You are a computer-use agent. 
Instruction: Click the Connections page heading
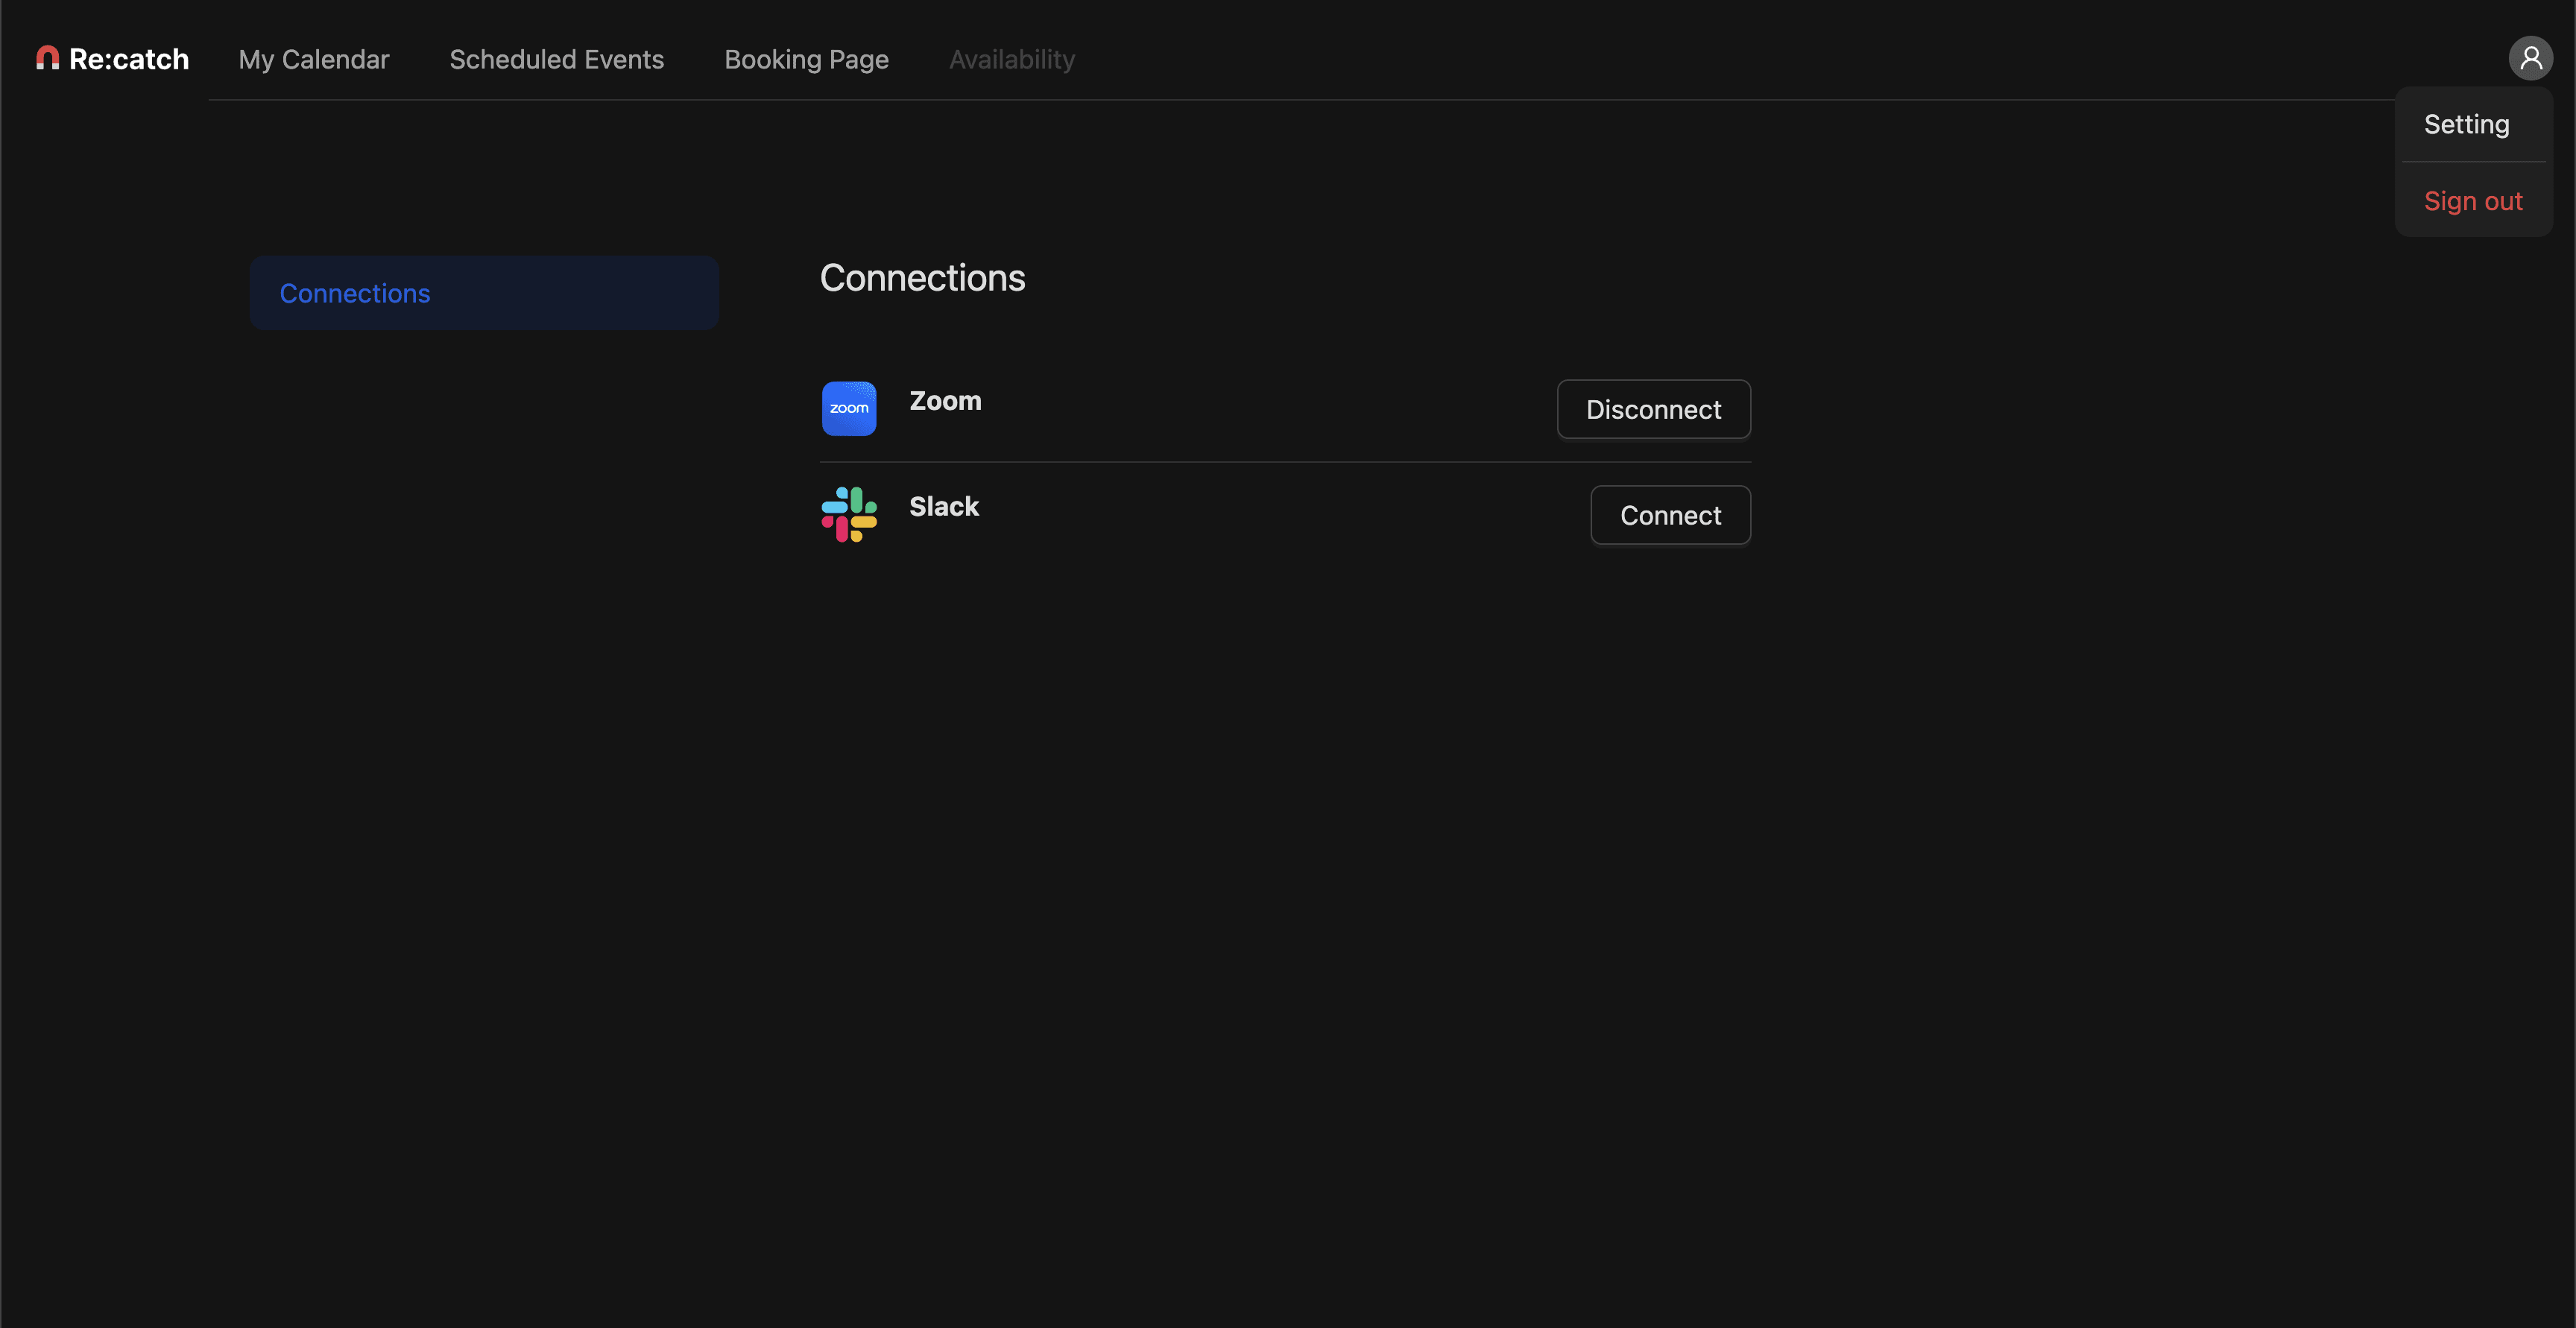click(922, 278)
